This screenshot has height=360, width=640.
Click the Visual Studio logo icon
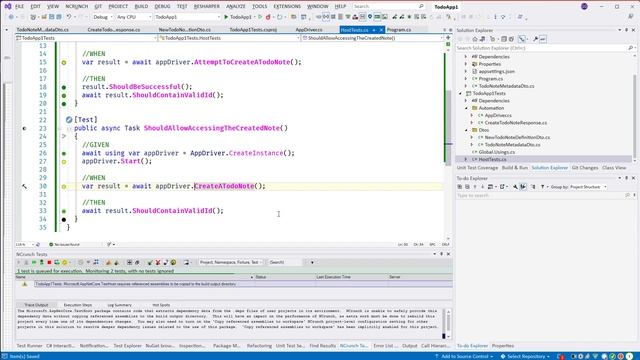click(8, 6)
